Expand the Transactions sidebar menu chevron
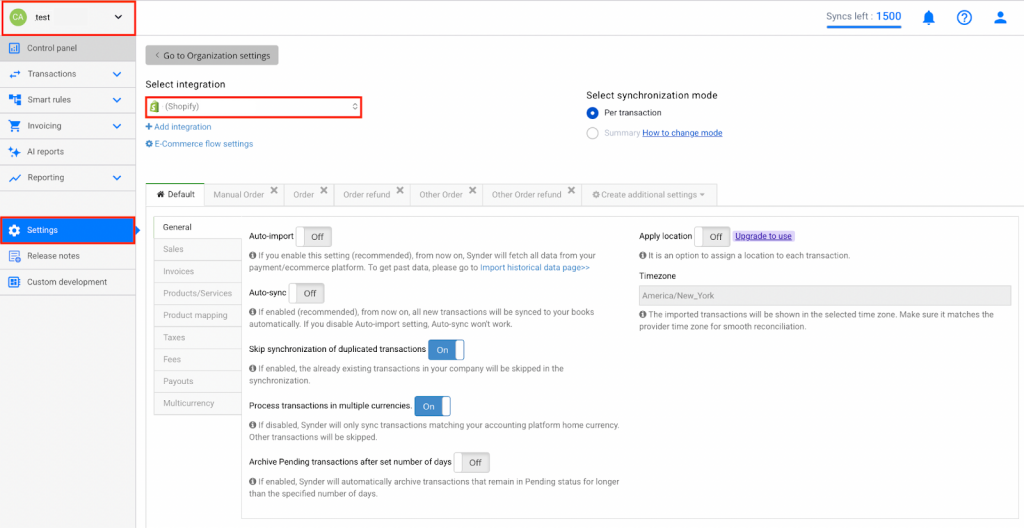 click(x=117, y=74)
